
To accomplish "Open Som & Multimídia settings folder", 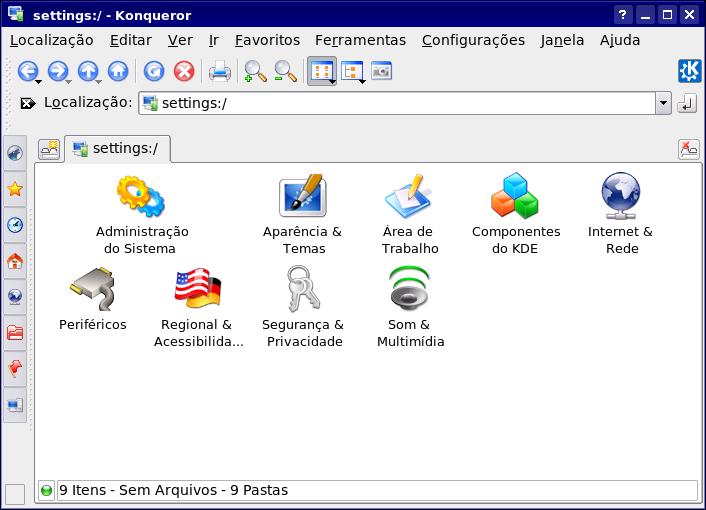I will [410, 307].
